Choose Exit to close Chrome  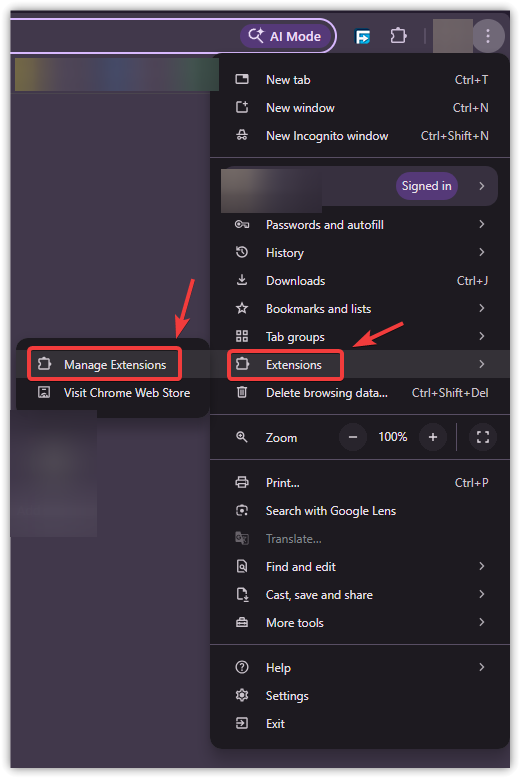pos(360,723)
